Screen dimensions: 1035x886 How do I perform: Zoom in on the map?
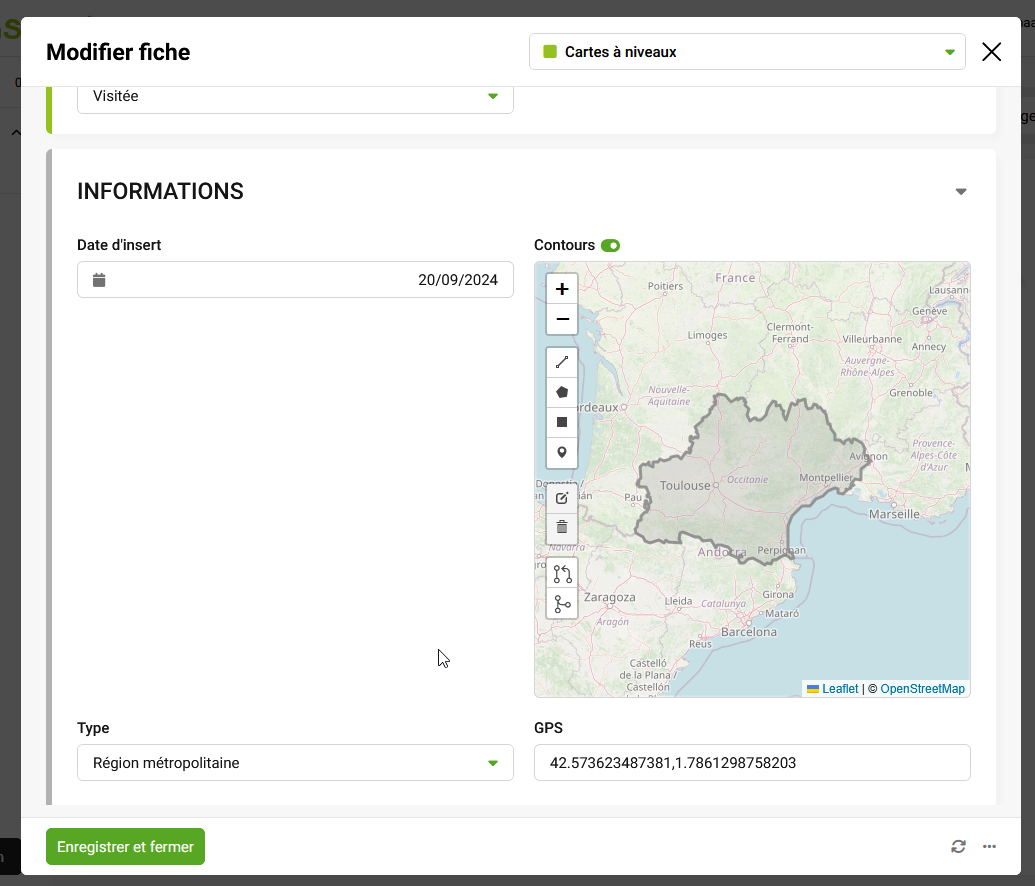(x=562, y=289)
